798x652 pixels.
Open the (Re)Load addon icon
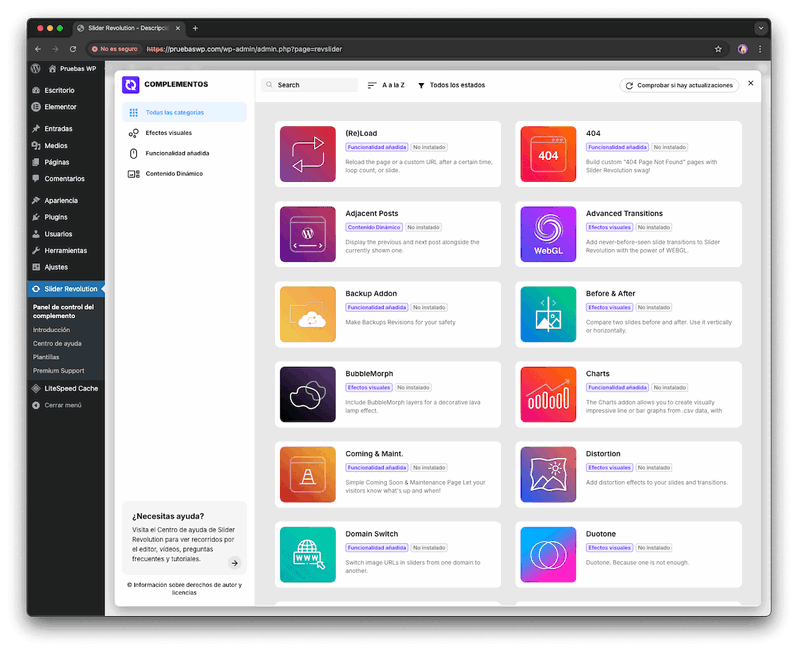[x=307, y=154]
